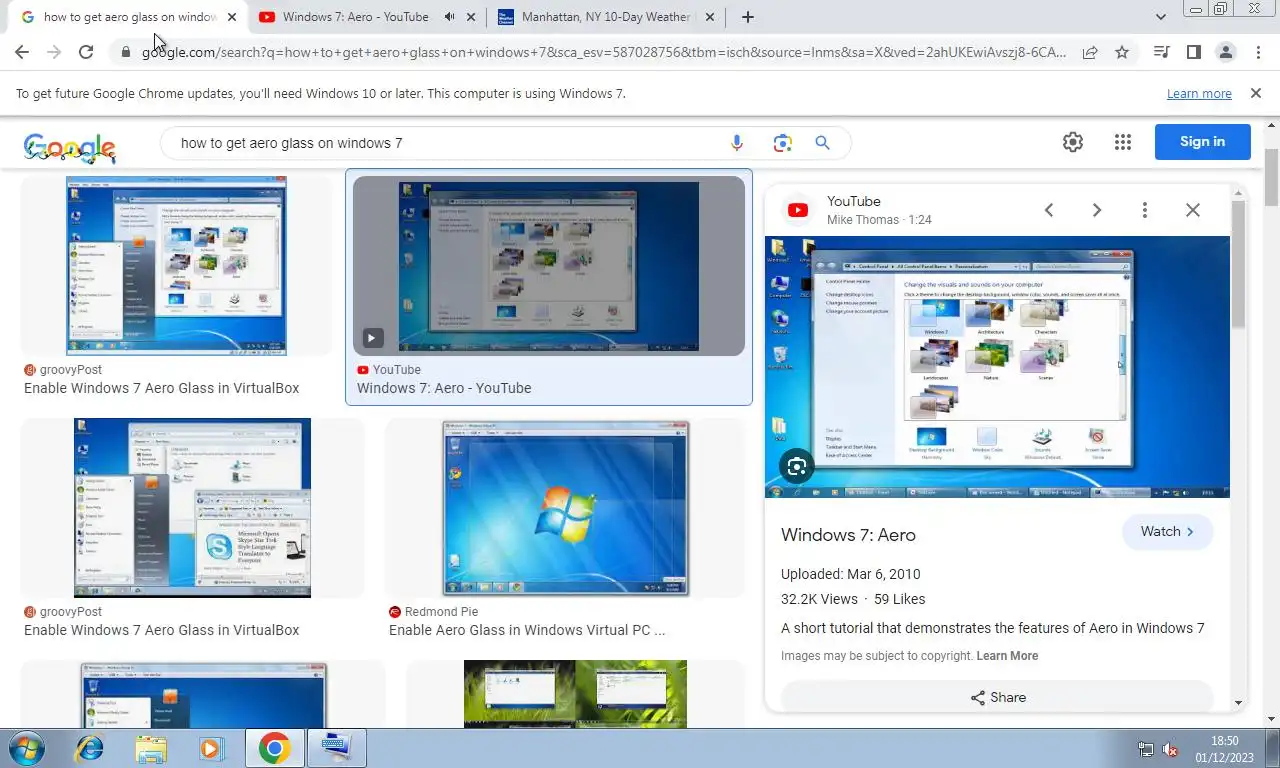The width and height of the screenshot is (1280, 768).
Task: Reload the current page
Action: [86, 52]
